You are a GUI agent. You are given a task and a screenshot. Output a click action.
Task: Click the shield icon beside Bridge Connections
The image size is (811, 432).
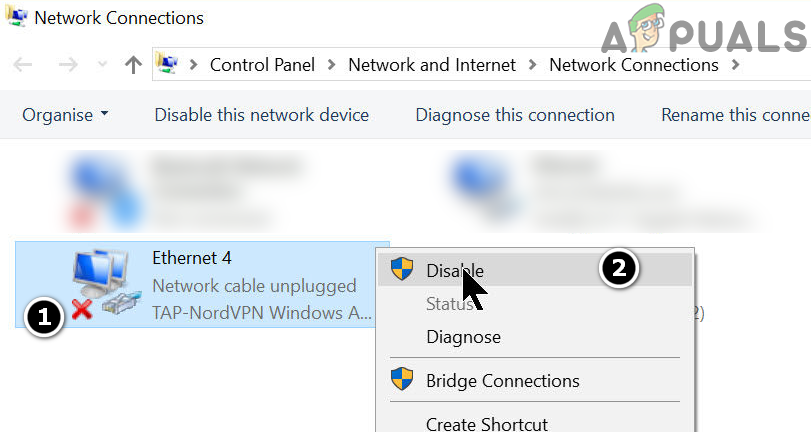(x=402, y=381)
